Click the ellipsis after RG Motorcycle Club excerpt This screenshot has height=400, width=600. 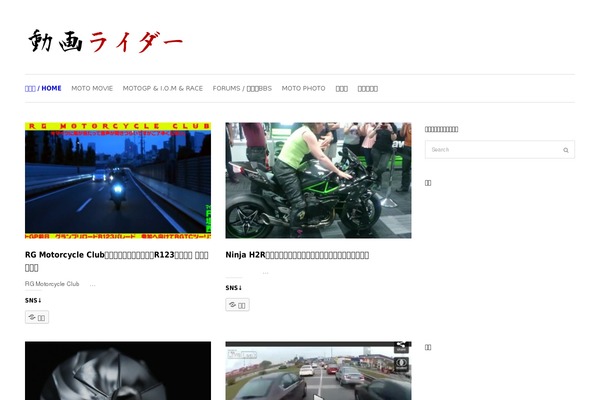click(93, 285)
